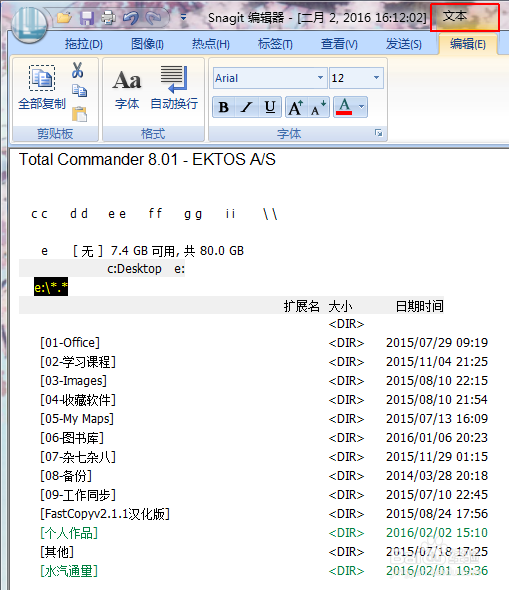Image resolution: width=509 pixels, height=590 pixels.
Task: Switch to the 查看(V) tab
Action: click(x=339, y=44)
